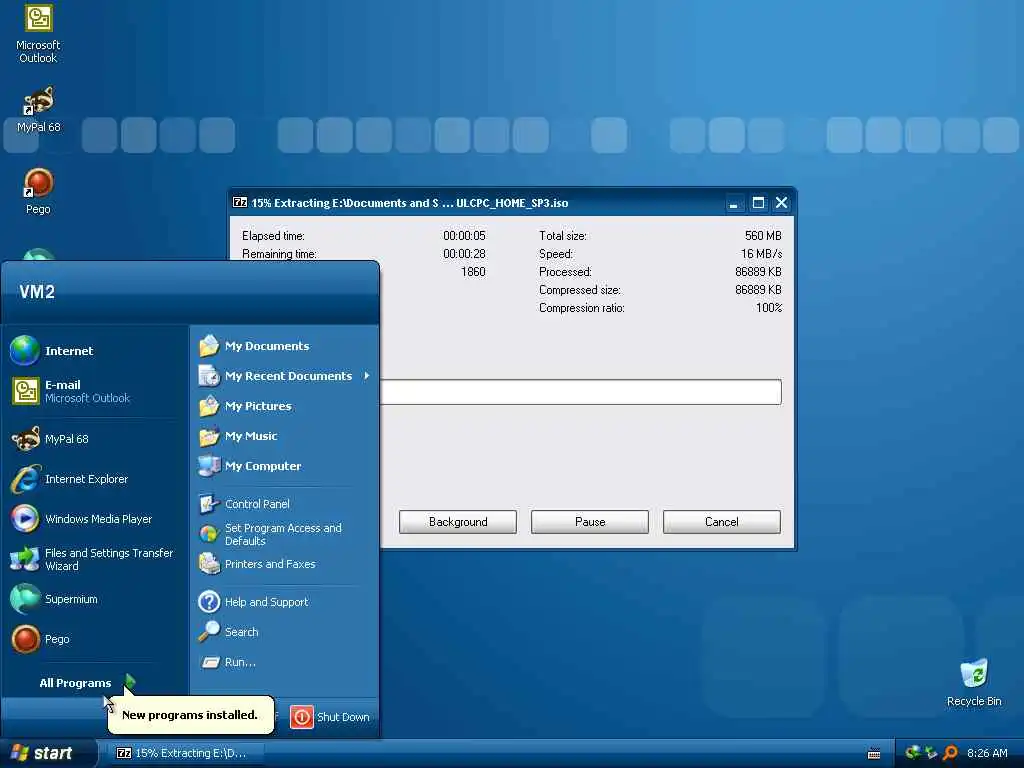
Task: Expand All Programs list
Action: [86, 683]
